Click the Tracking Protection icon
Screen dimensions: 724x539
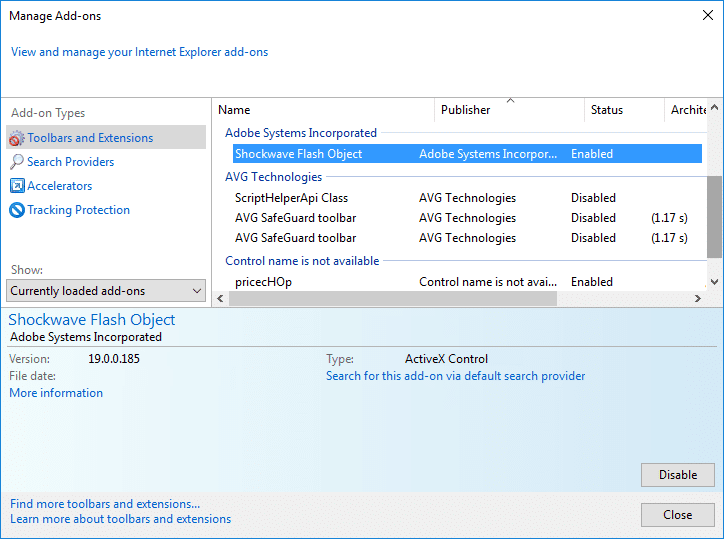click(16, 210)
